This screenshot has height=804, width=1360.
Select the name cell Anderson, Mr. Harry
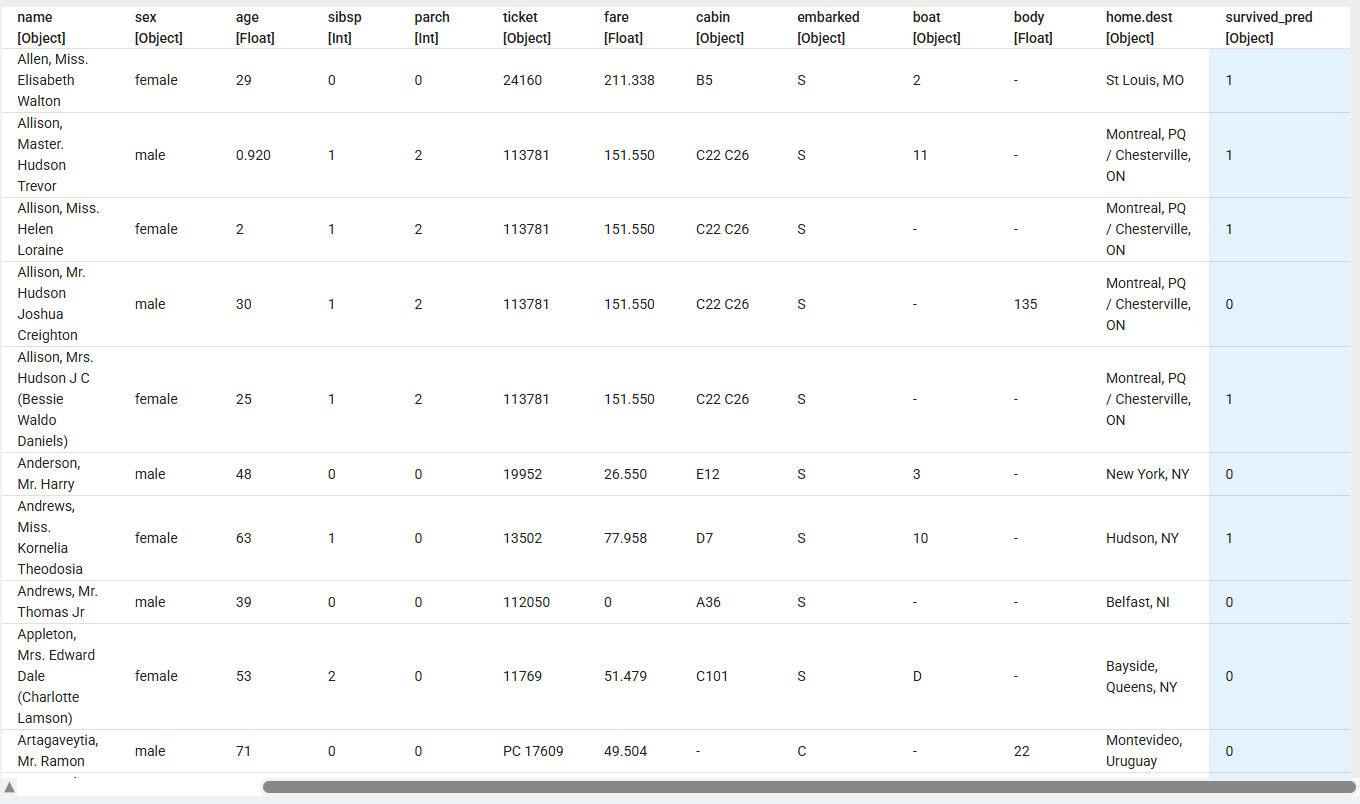(x=48, y=474)
